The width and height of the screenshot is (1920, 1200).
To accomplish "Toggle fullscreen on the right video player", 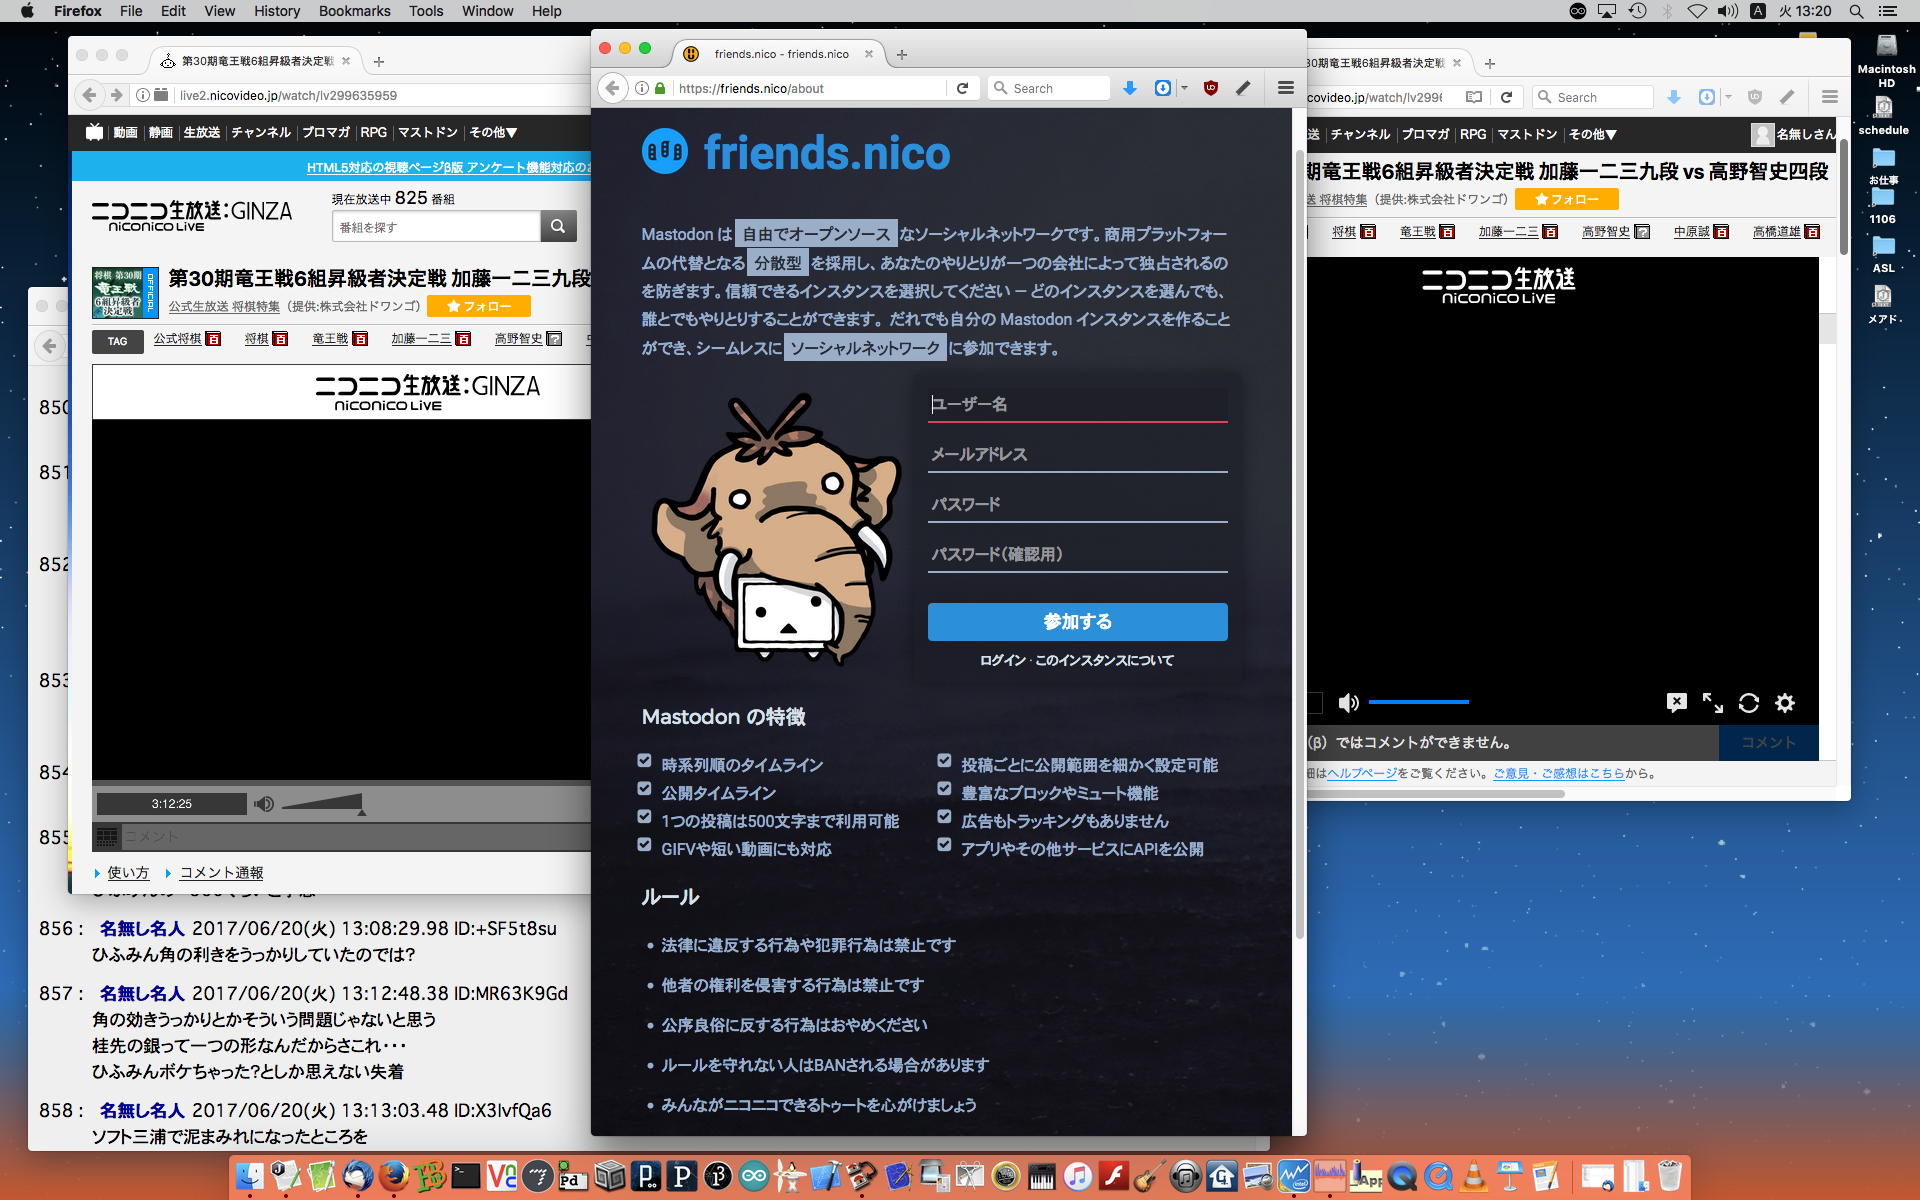I will 1713,703.
